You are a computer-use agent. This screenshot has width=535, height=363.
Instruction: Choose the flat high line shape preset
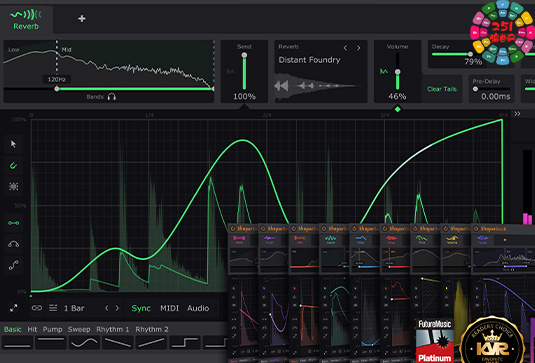[51, 342]
